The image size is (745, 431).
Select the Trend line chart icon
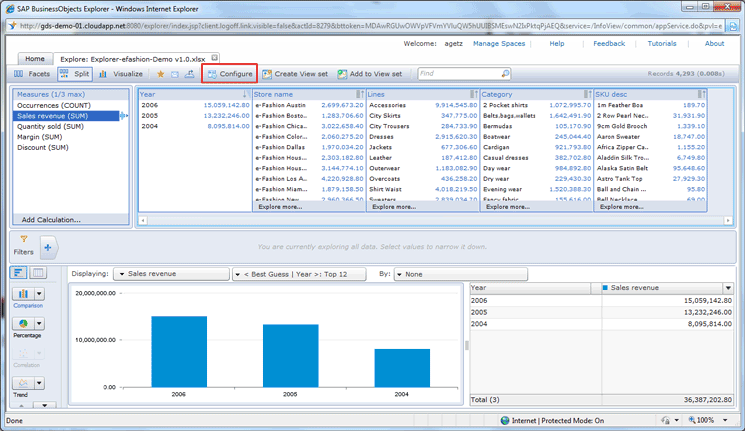(x=23, y=383)
